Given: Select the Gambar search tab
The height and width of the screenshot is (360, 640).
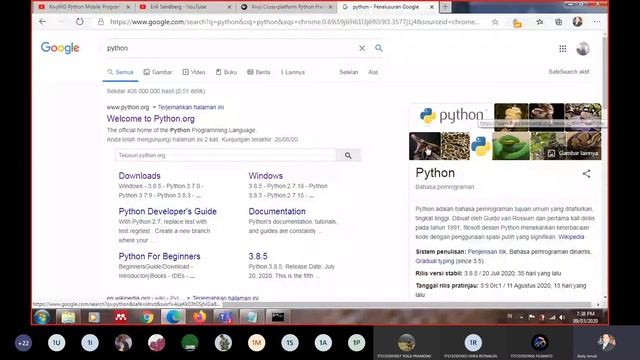Looking at the screenshot, I should (x=158, y=72).
